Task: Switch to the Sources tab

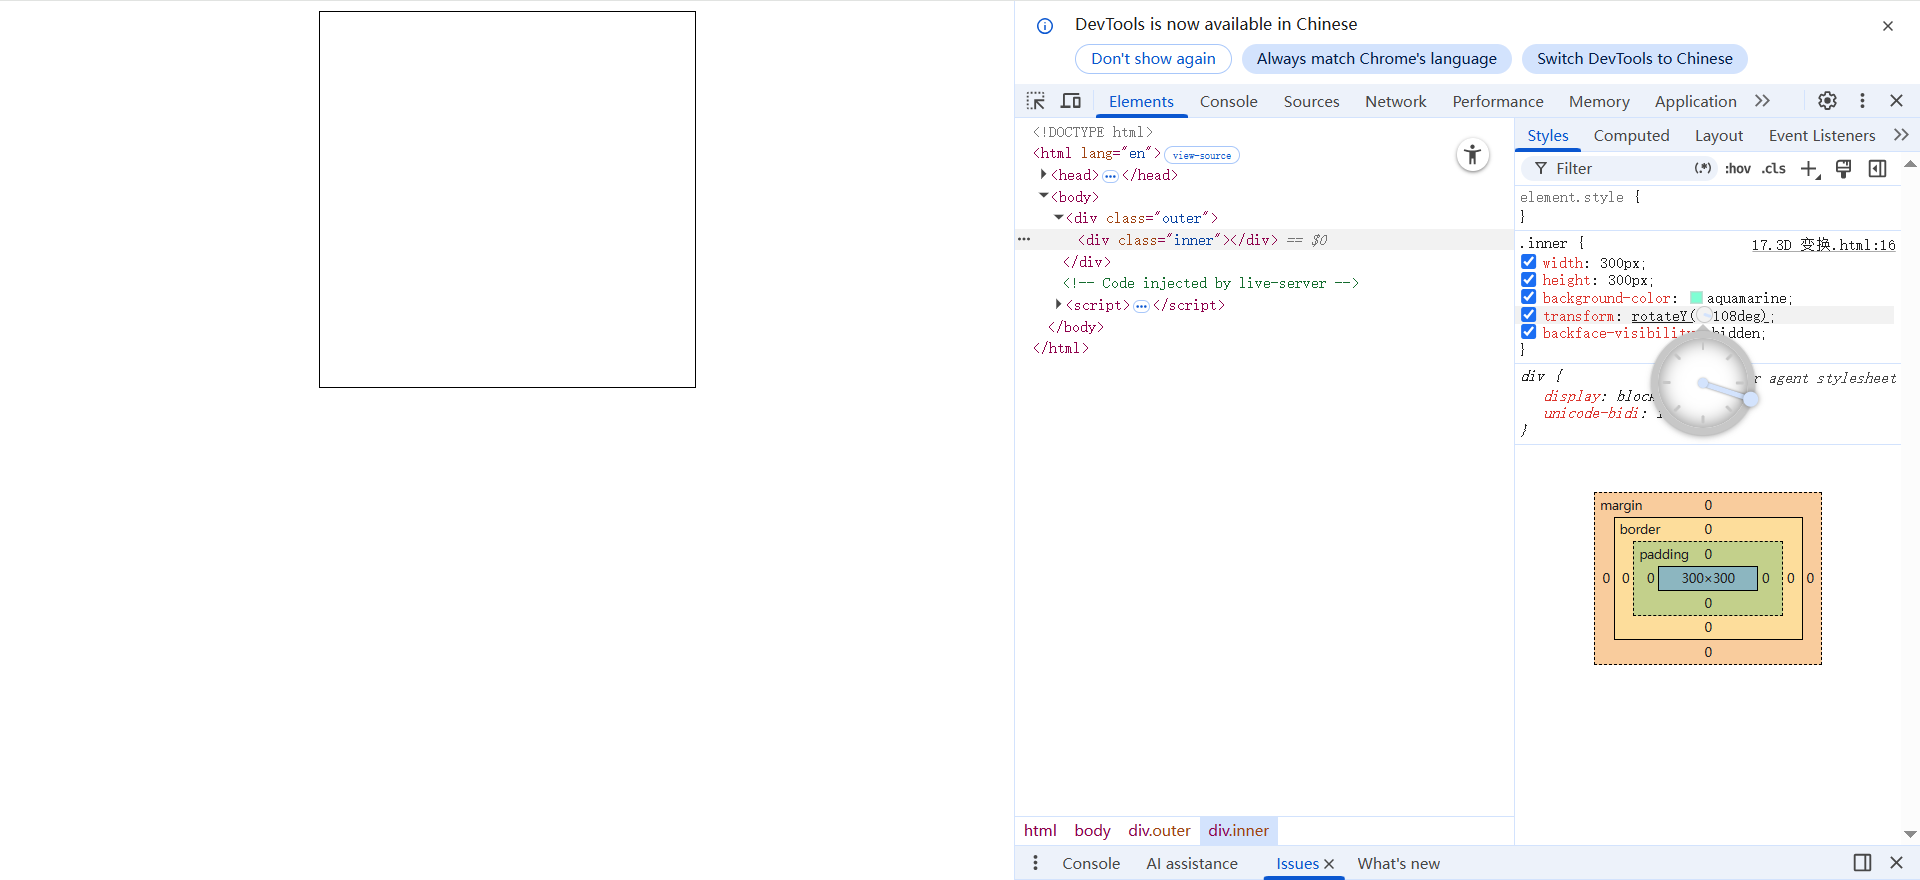Action: coord(1311,102)
